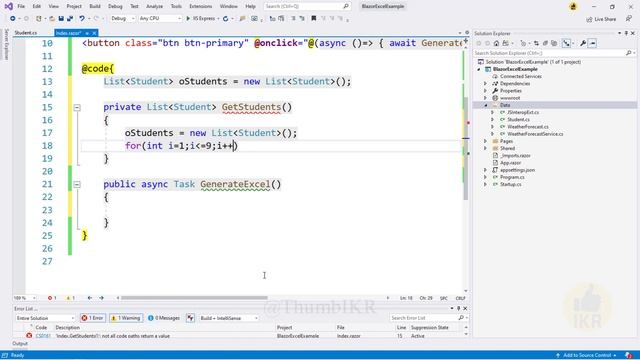Open the Debug configuration dropdown
Screen dimensions: 640x360
point(122,18)
